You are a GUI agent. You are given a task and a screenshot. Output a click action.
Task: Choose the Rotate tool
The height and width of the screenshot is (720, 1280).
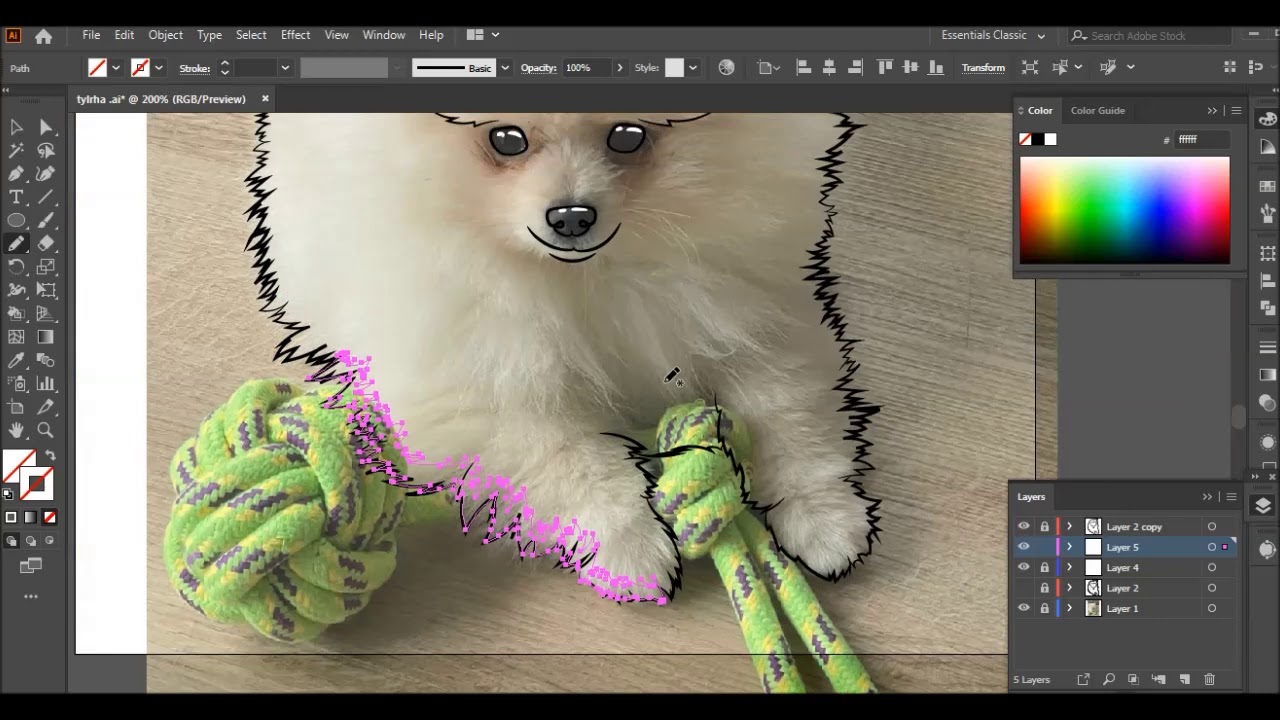point(16,267)
